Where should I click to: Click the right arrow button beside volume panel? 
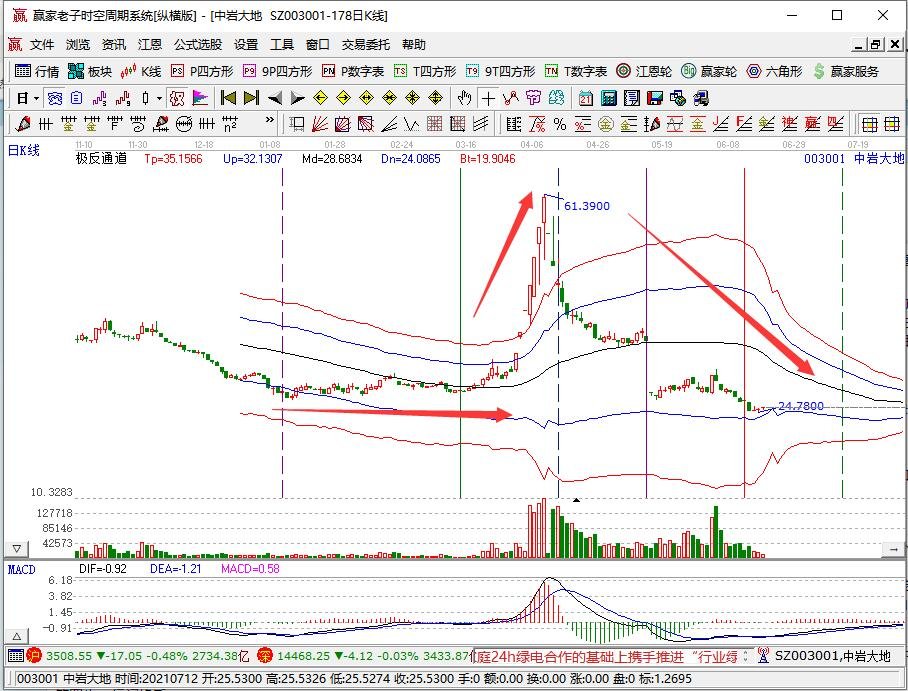click(x=894, y=549)
